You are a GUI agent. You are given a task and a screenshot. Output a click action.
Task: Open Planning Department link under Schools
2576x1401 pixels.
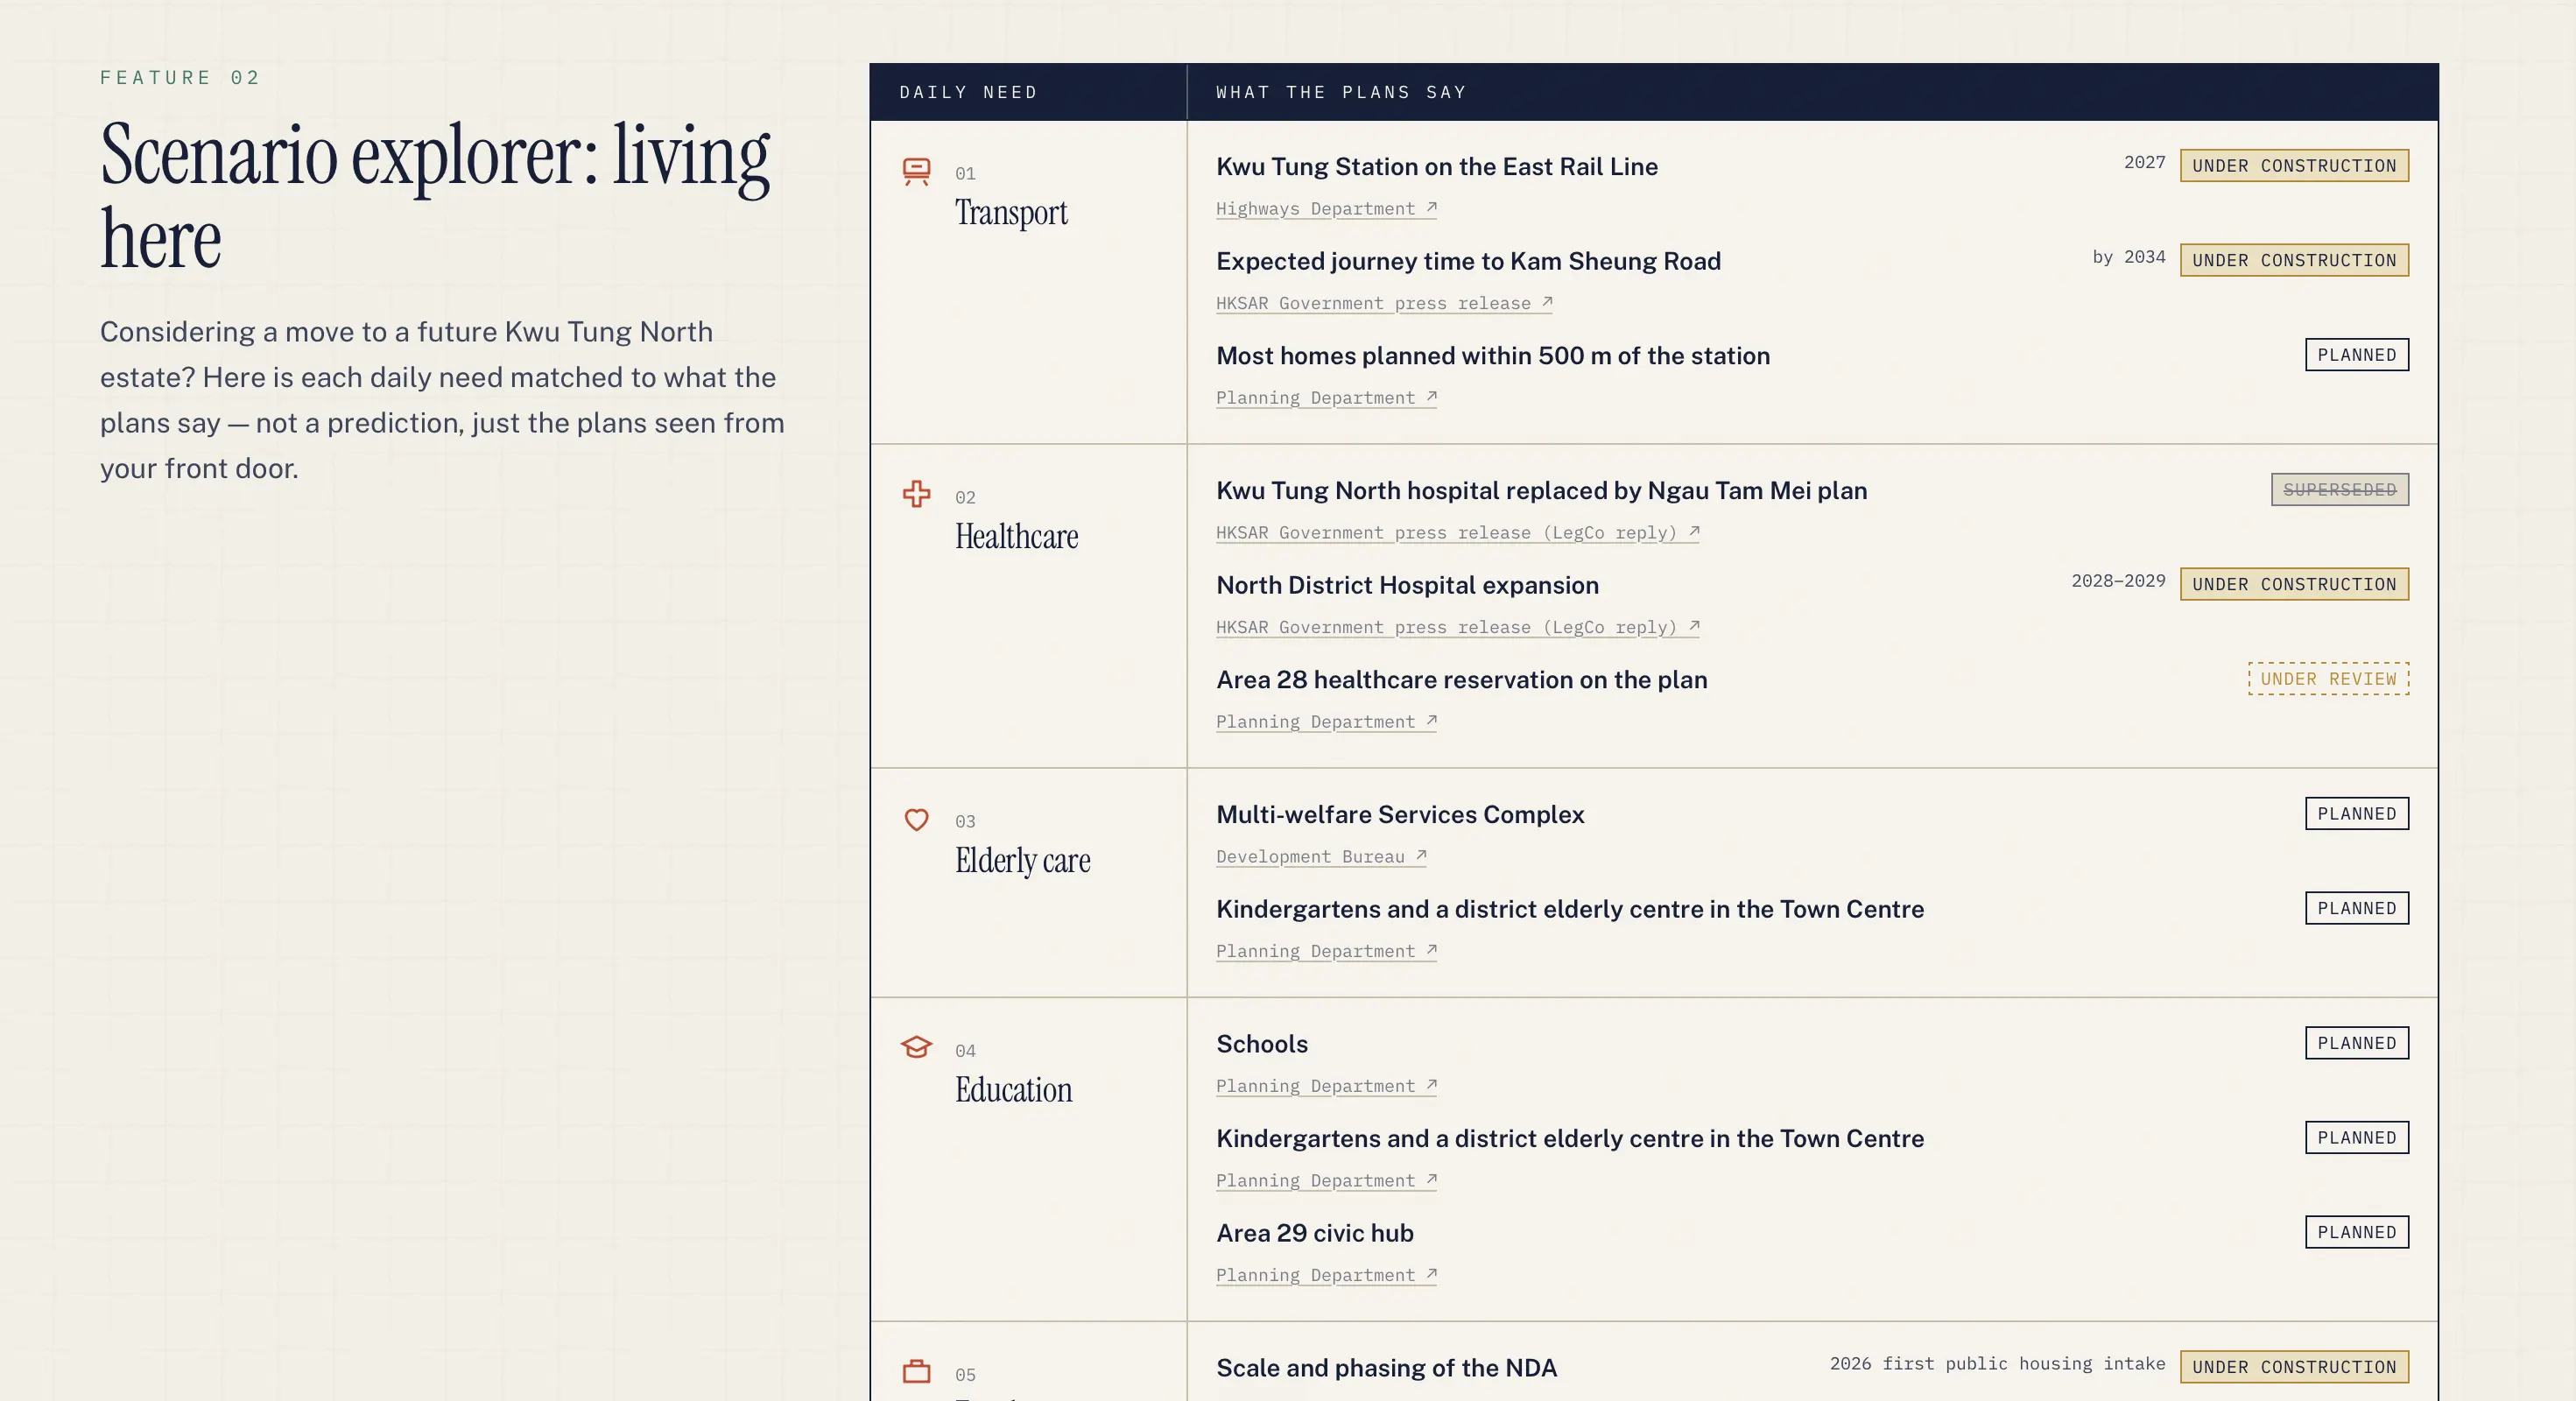[x=1326, y=1086]
